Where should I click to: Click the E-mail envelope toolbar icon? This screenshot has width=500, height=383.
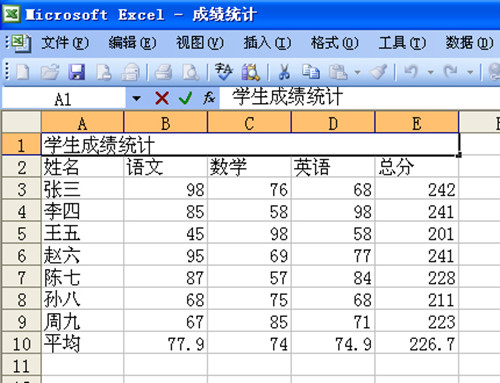click(131, 72)
